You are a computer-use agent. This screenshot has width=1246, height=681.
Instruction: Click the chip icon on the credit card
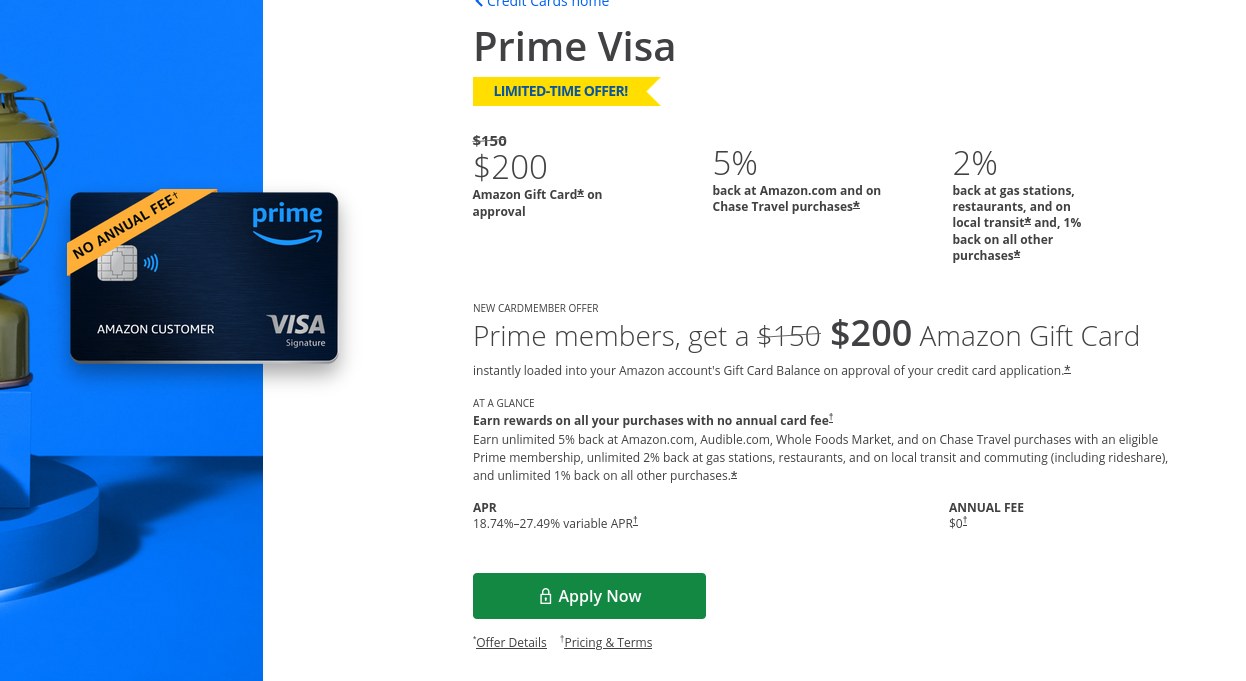117,264
